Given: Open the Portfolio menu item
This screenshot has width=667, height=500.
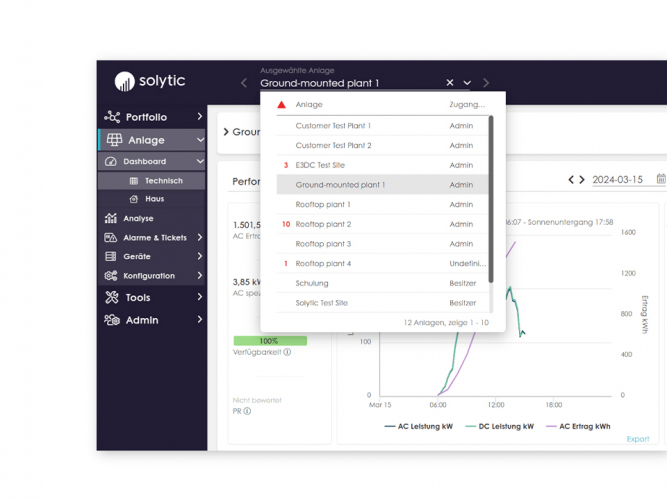Looking at the screenshot, I should pyautogui.click(x=152, y=117).
